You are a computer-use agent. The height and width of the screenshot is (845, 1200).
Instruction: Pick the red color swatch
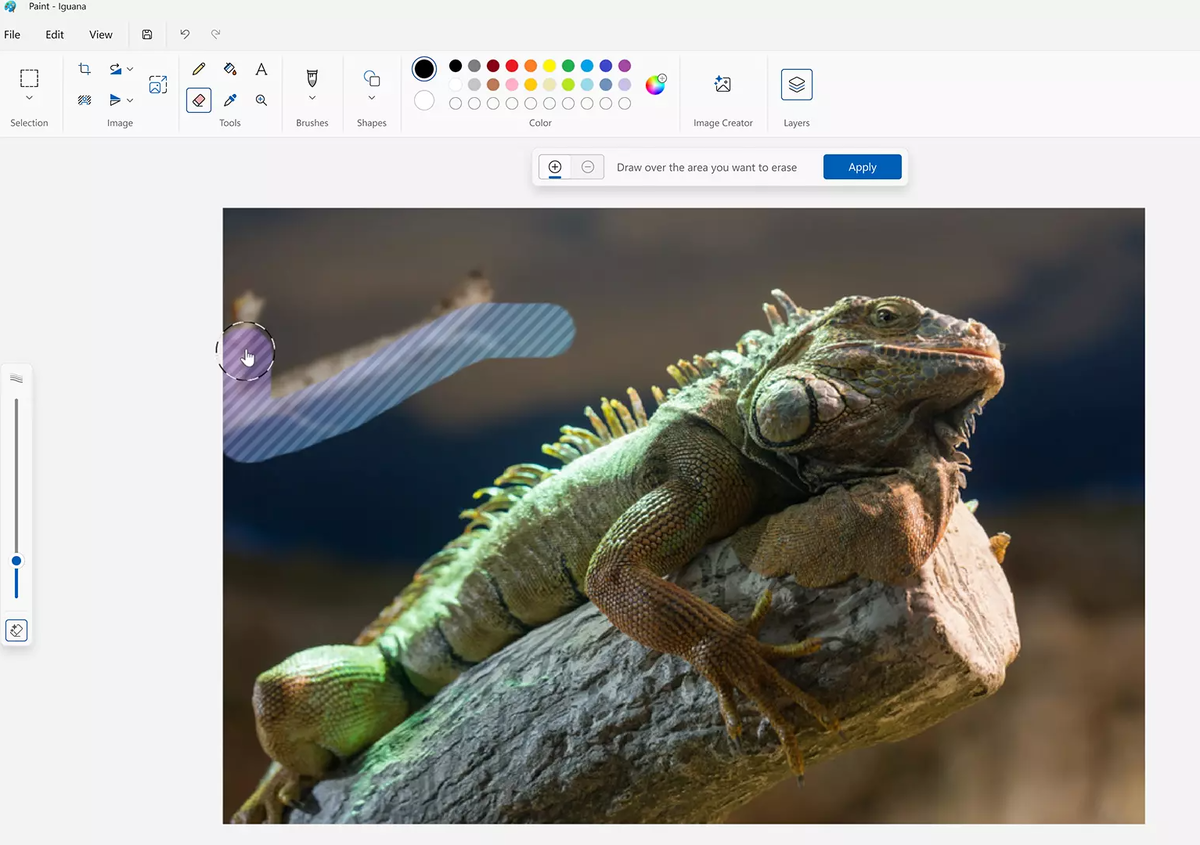pyautogui.click(x=512, y=66)
